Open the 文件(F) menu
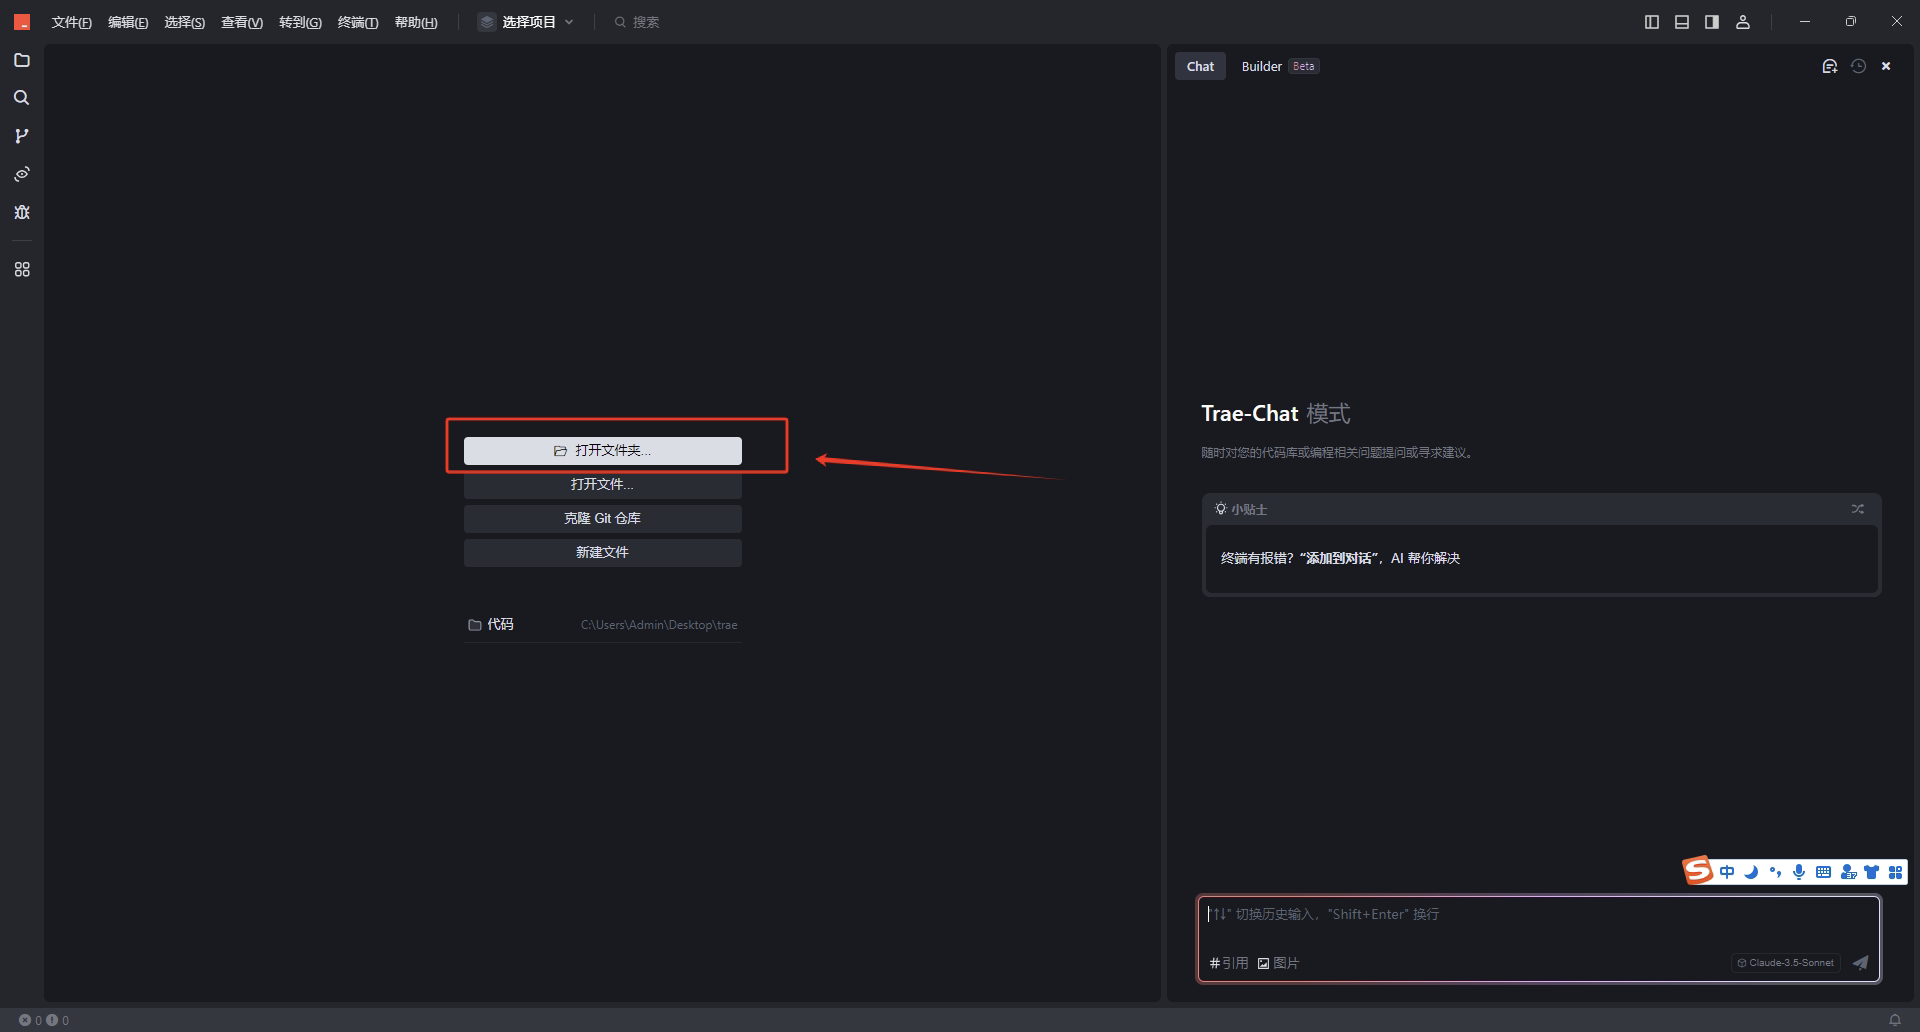This screenshot has width=1920, height=1032. click(71, 22)
